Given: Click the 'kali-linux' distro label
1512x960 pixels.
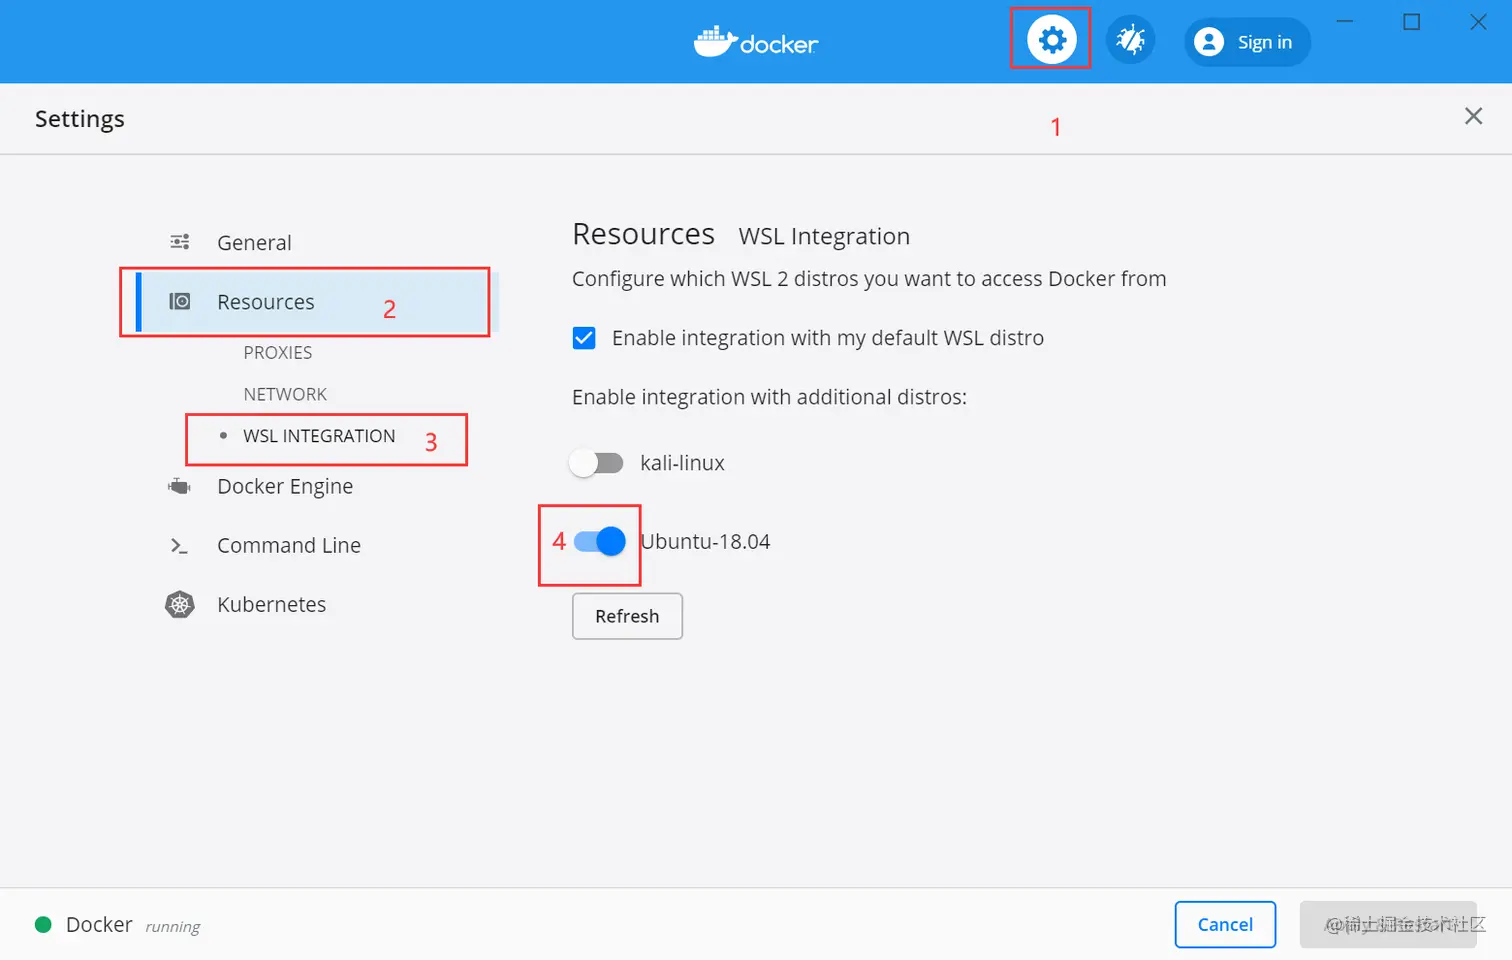Looking at the screenshot, I should pos(682,463).
